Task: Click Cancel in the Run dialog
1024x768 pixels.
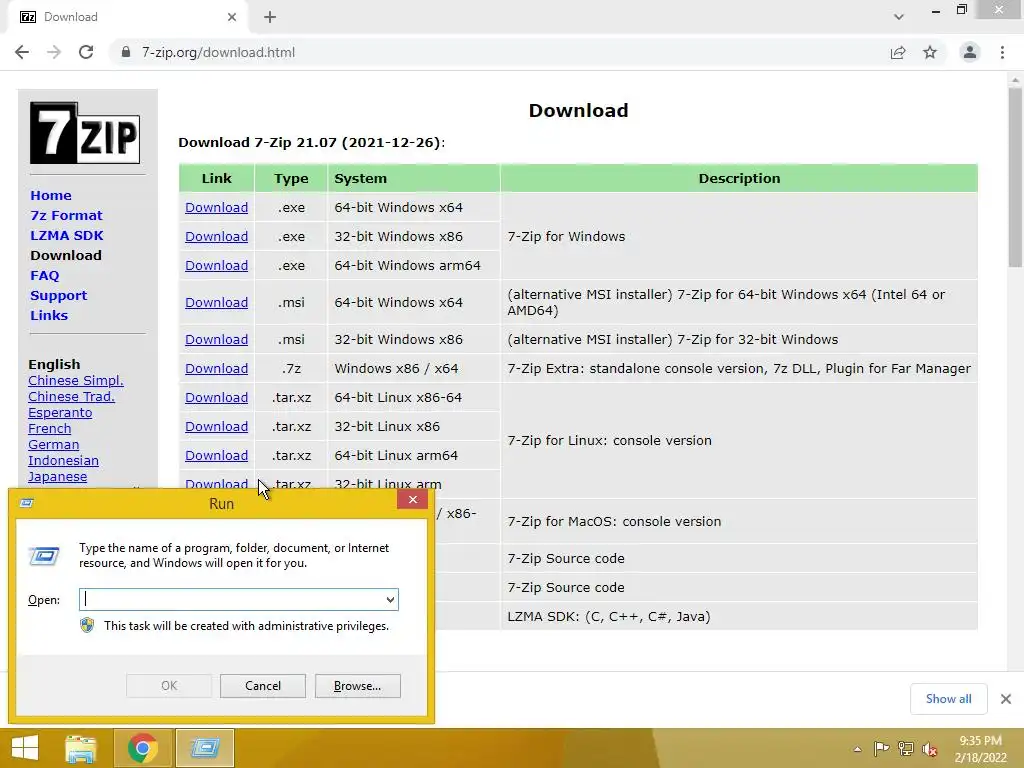Action: point(263,686)
